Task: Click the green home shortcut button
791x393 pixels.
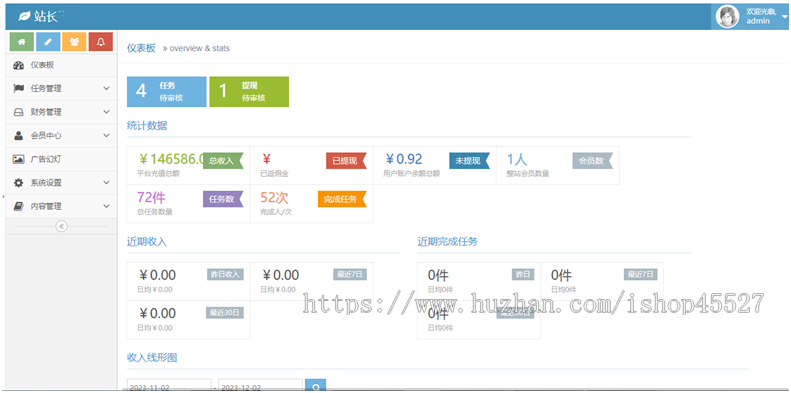Action: pyautogui.click(x=22, y=42)
